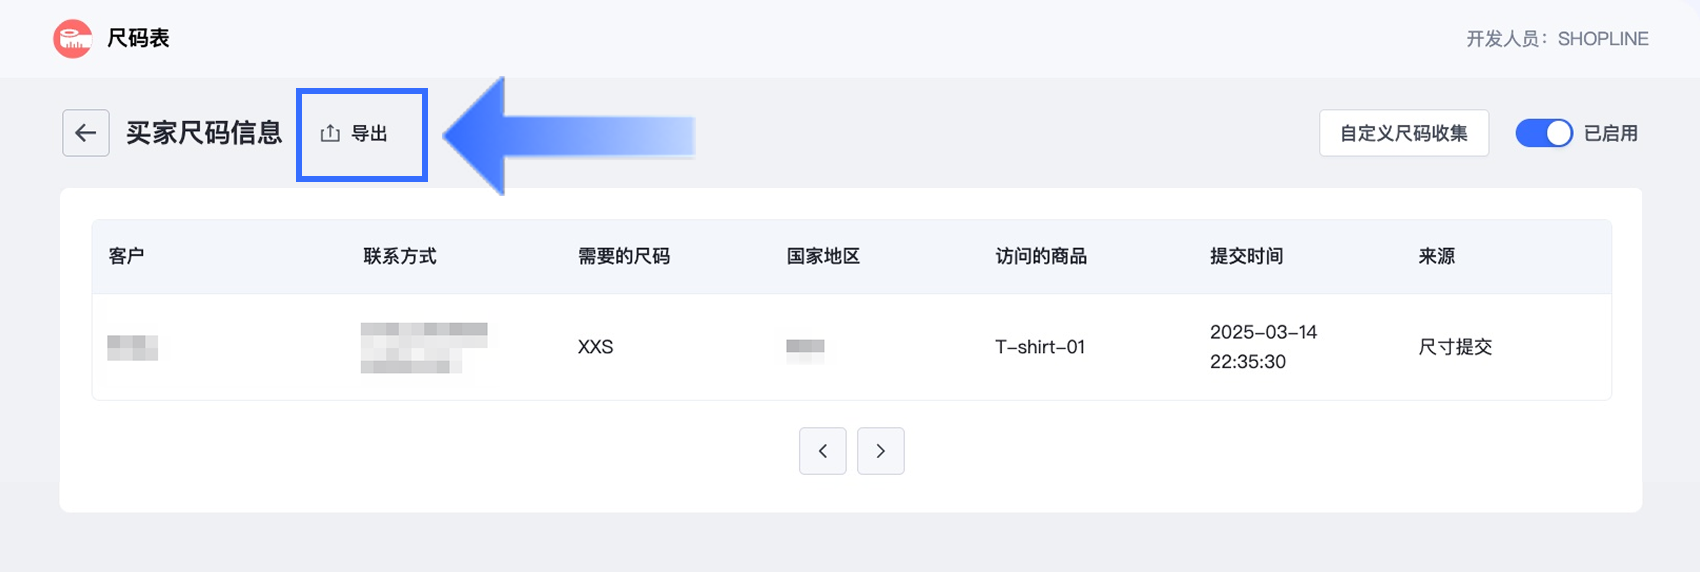Click the 尺码表 app logo icon

tap(72, 39)
